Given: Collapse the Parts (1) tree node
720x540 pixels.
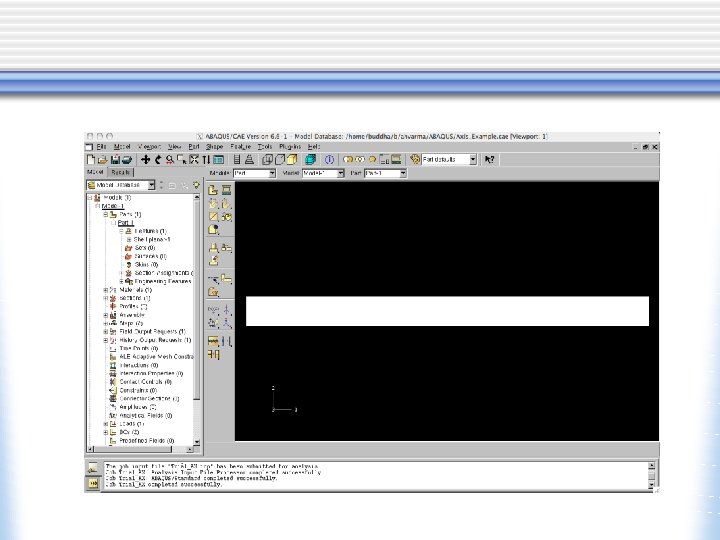Looking at the screenshot, I should click(x=106, y=214).
